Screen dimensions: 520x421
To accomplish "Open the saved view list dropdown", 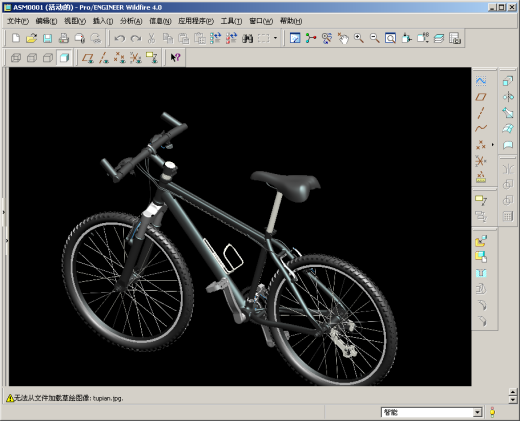I will coord(423,38).
